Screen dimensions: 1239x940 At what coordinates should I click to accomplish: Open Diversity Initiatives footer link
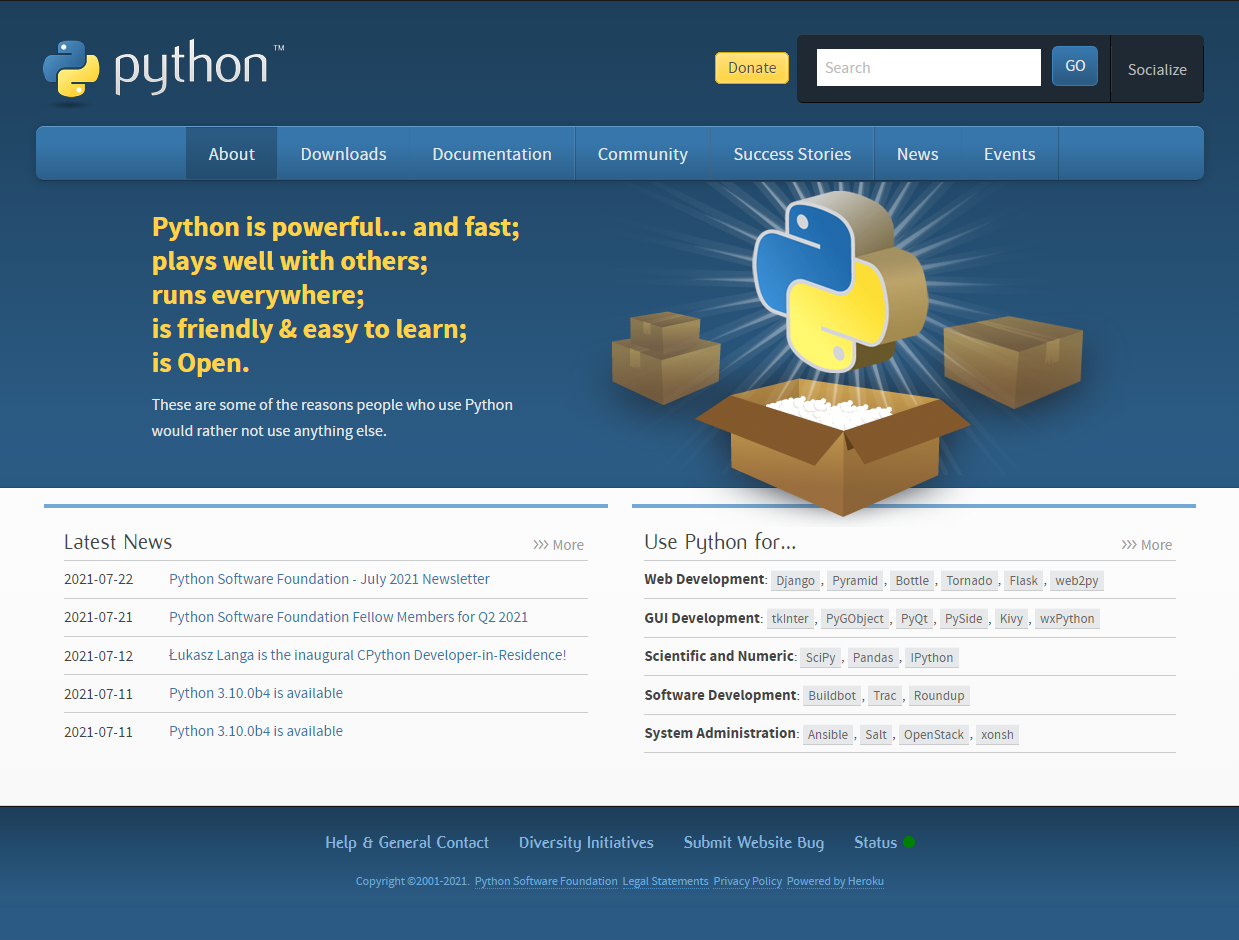pos(586,842)
